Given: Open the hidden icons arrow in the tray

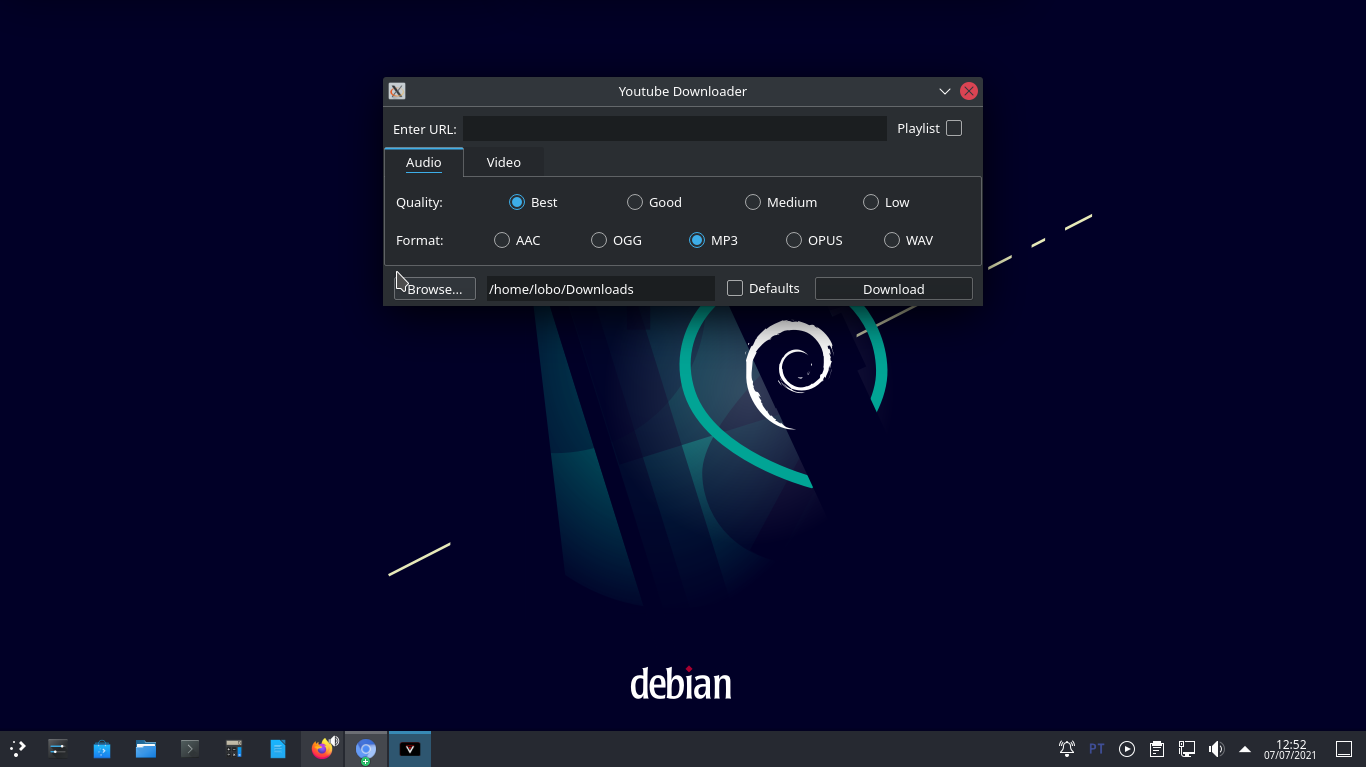Looking at the screenshot, I should (1245, 748).
